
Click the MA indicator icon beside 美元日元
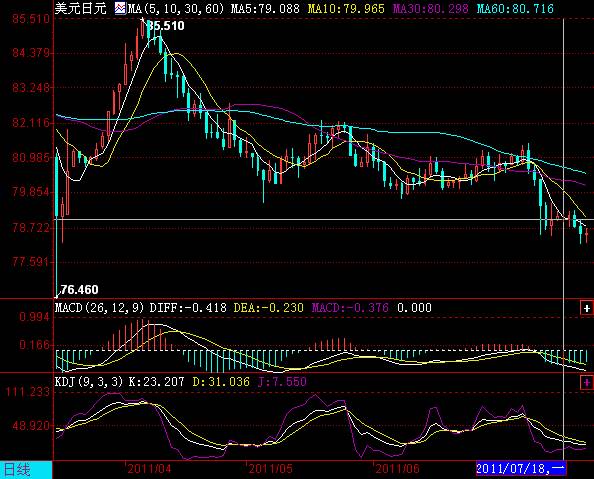pyautogui.click(x=120, y=8)
